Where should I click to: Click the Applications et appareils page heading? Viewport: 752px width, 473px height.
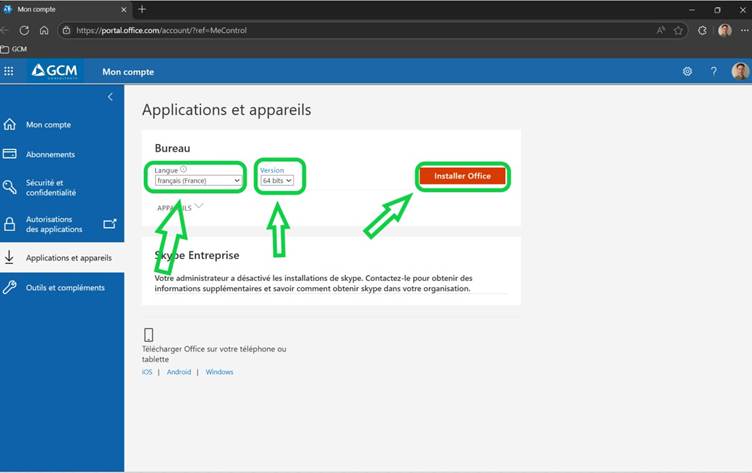point(226,110)
